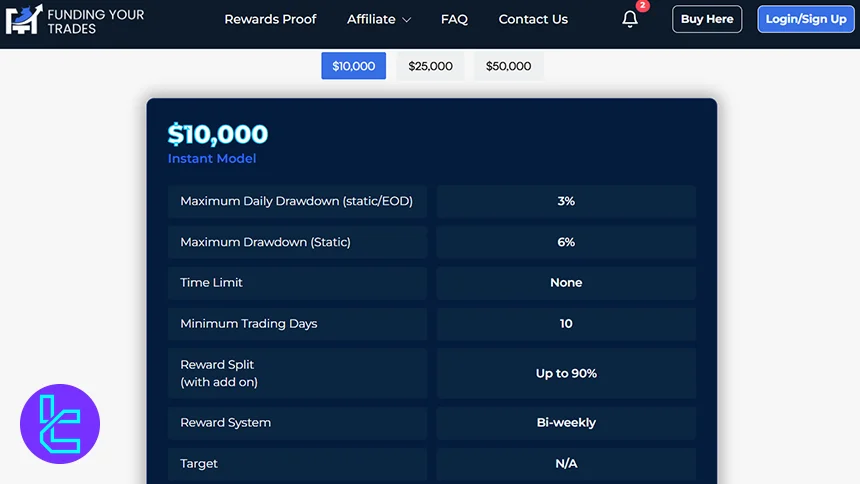Click the Funding Your Trades logo
860x484 pixels.
click(x=75, y=19)
